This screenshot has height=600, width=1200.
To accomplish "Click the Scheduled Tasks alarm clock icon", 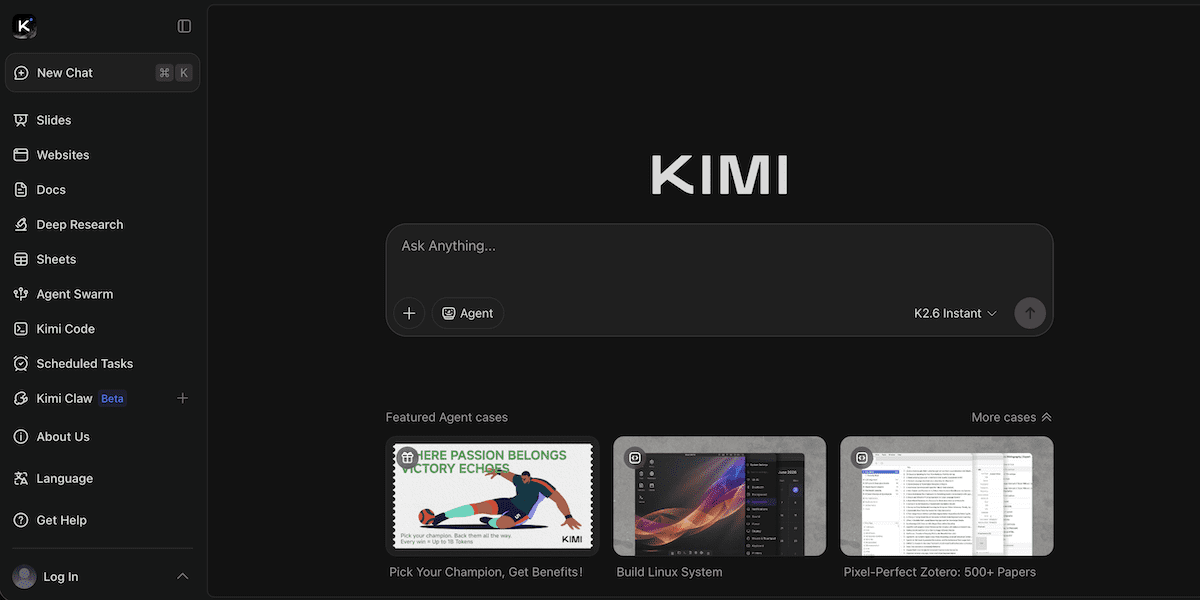I will [21, 364].
